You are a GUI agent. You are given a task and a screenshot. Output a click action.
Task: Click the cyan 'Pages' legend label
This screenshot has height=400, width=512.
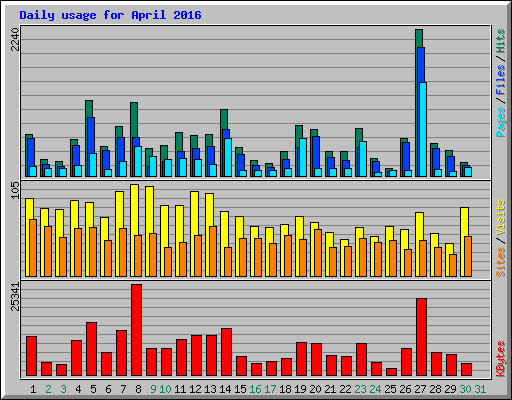[x=501, y=122]
